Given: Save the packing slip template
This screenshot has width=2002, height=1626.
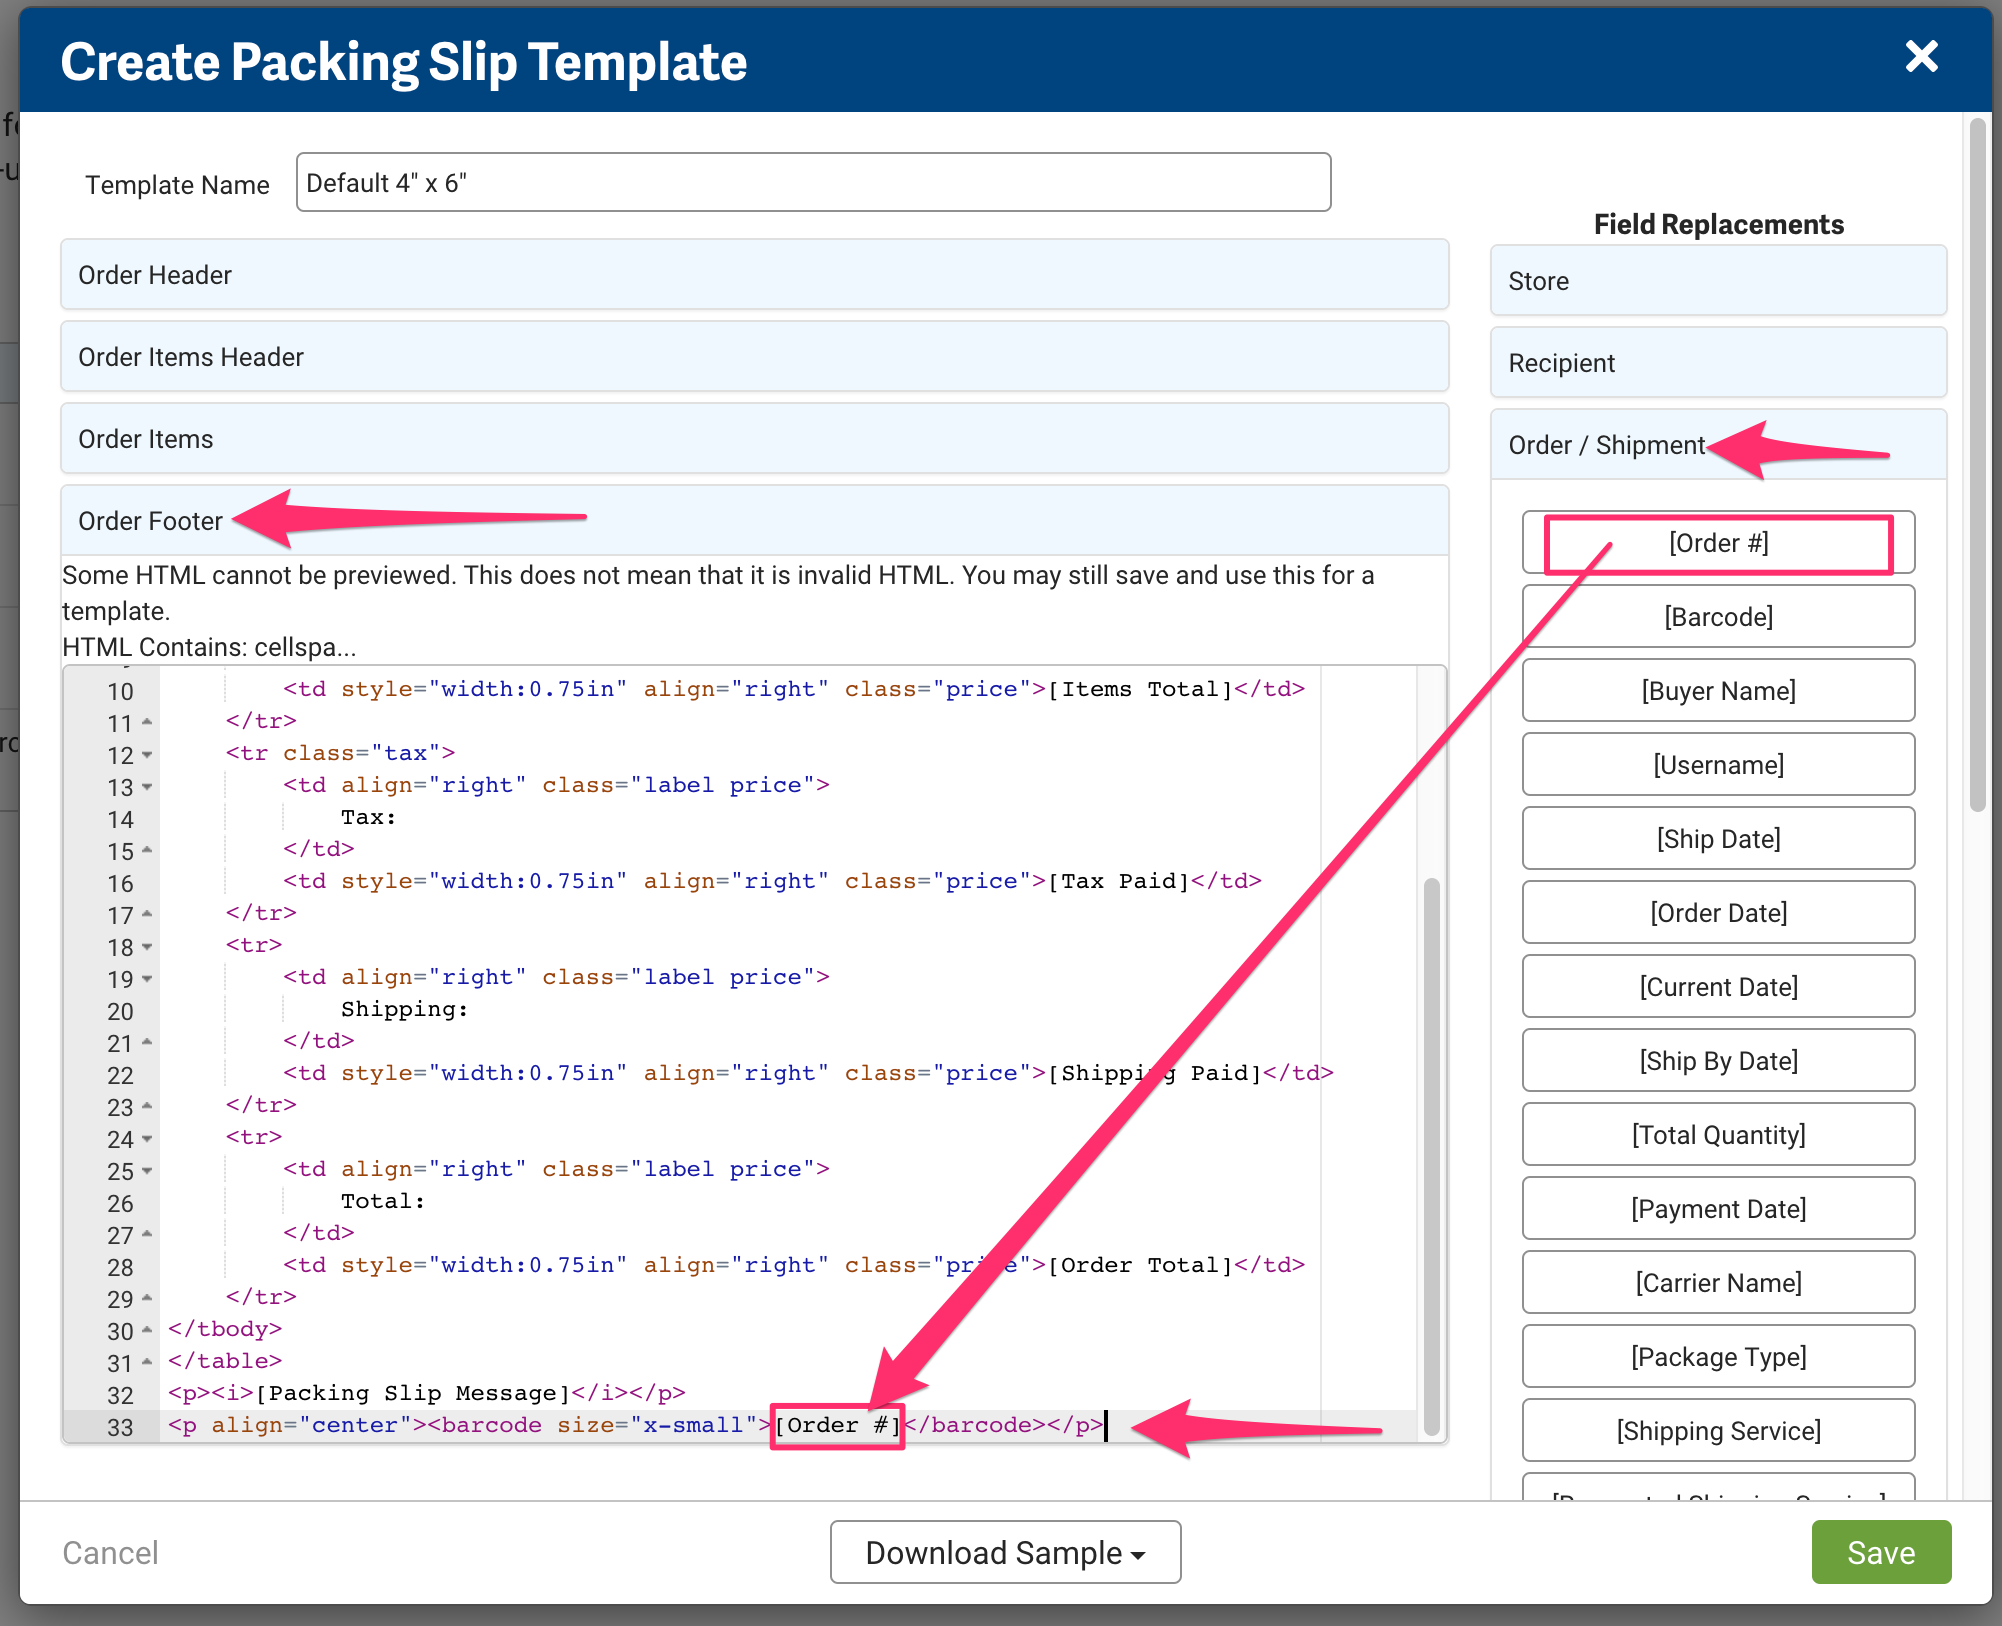Looking at the screenshot, I should pyautogui.click(x=1880, y=1553).
